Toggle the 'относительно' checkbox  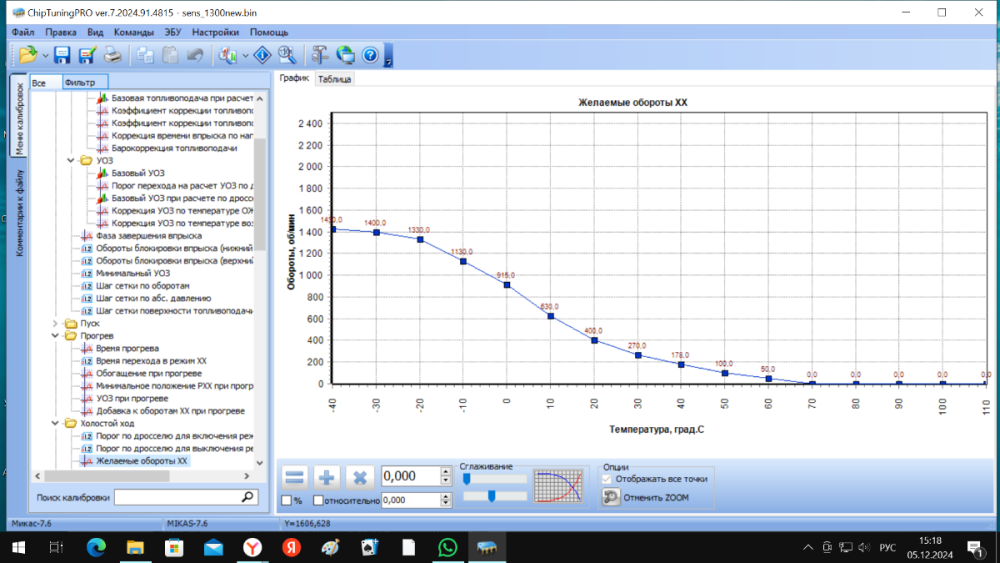tap(319, 500)
